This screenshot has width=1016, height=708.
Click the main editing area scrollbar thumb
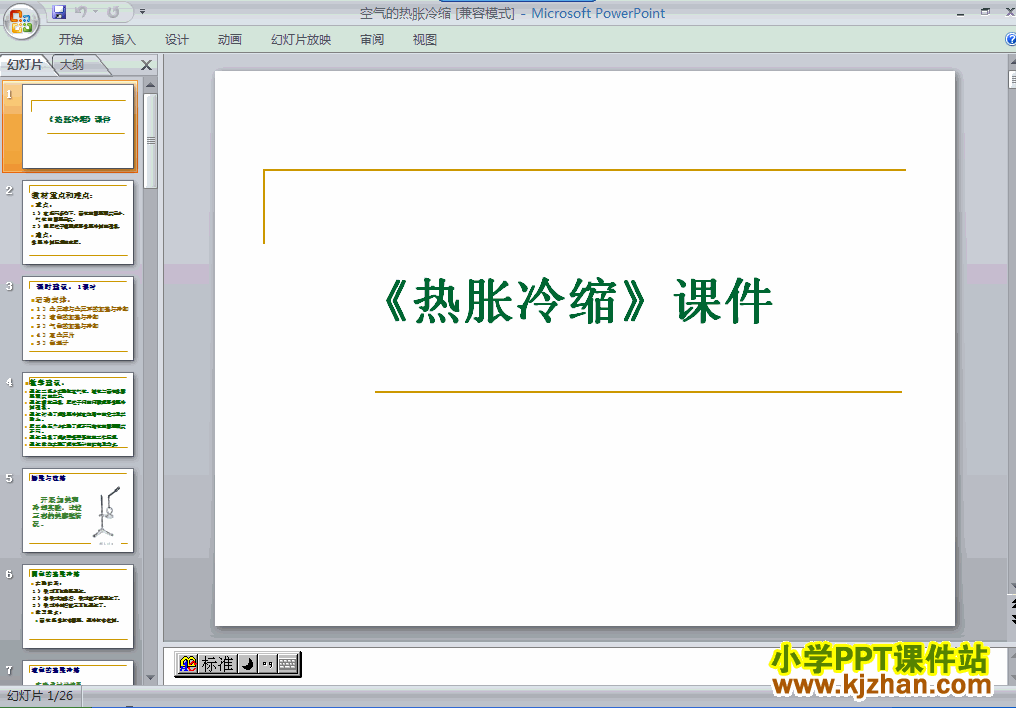click(x=1012, y=79)
